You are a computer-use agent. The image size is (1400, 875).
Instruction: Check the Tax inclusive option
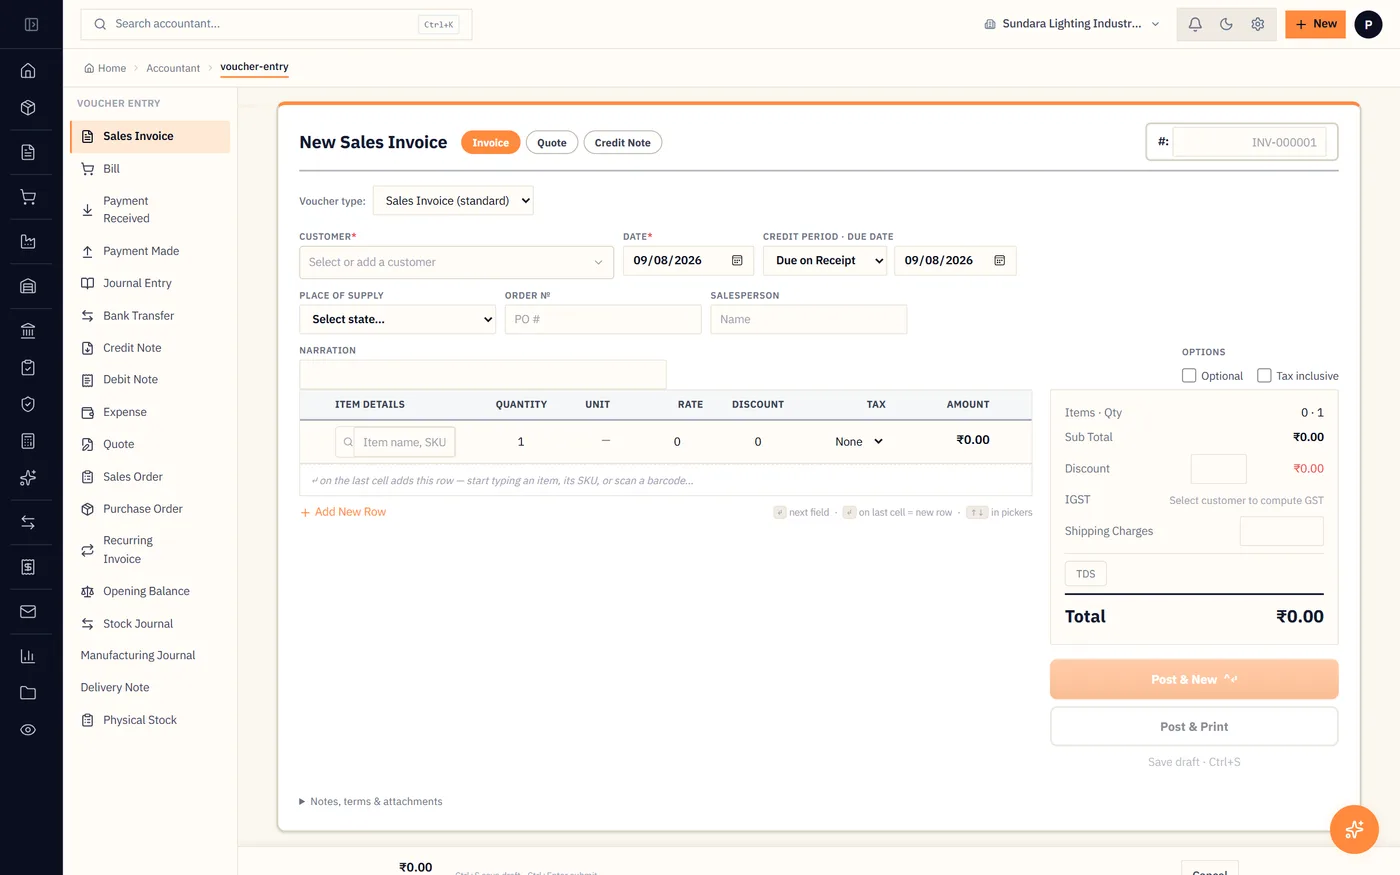click(1264, 376)
